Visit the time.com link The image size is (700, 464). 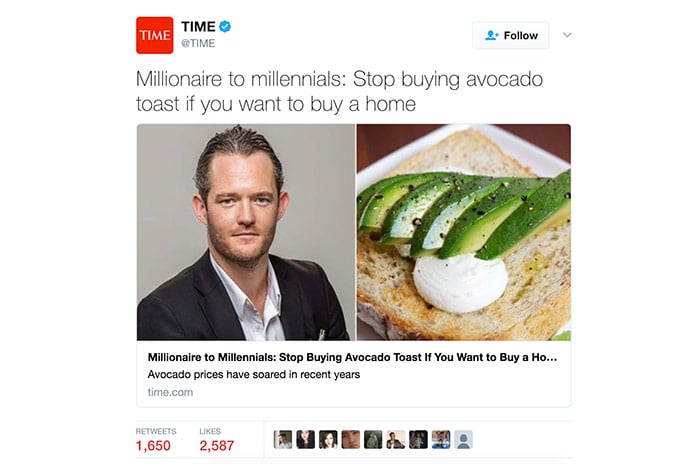click(x=170, y=392)
